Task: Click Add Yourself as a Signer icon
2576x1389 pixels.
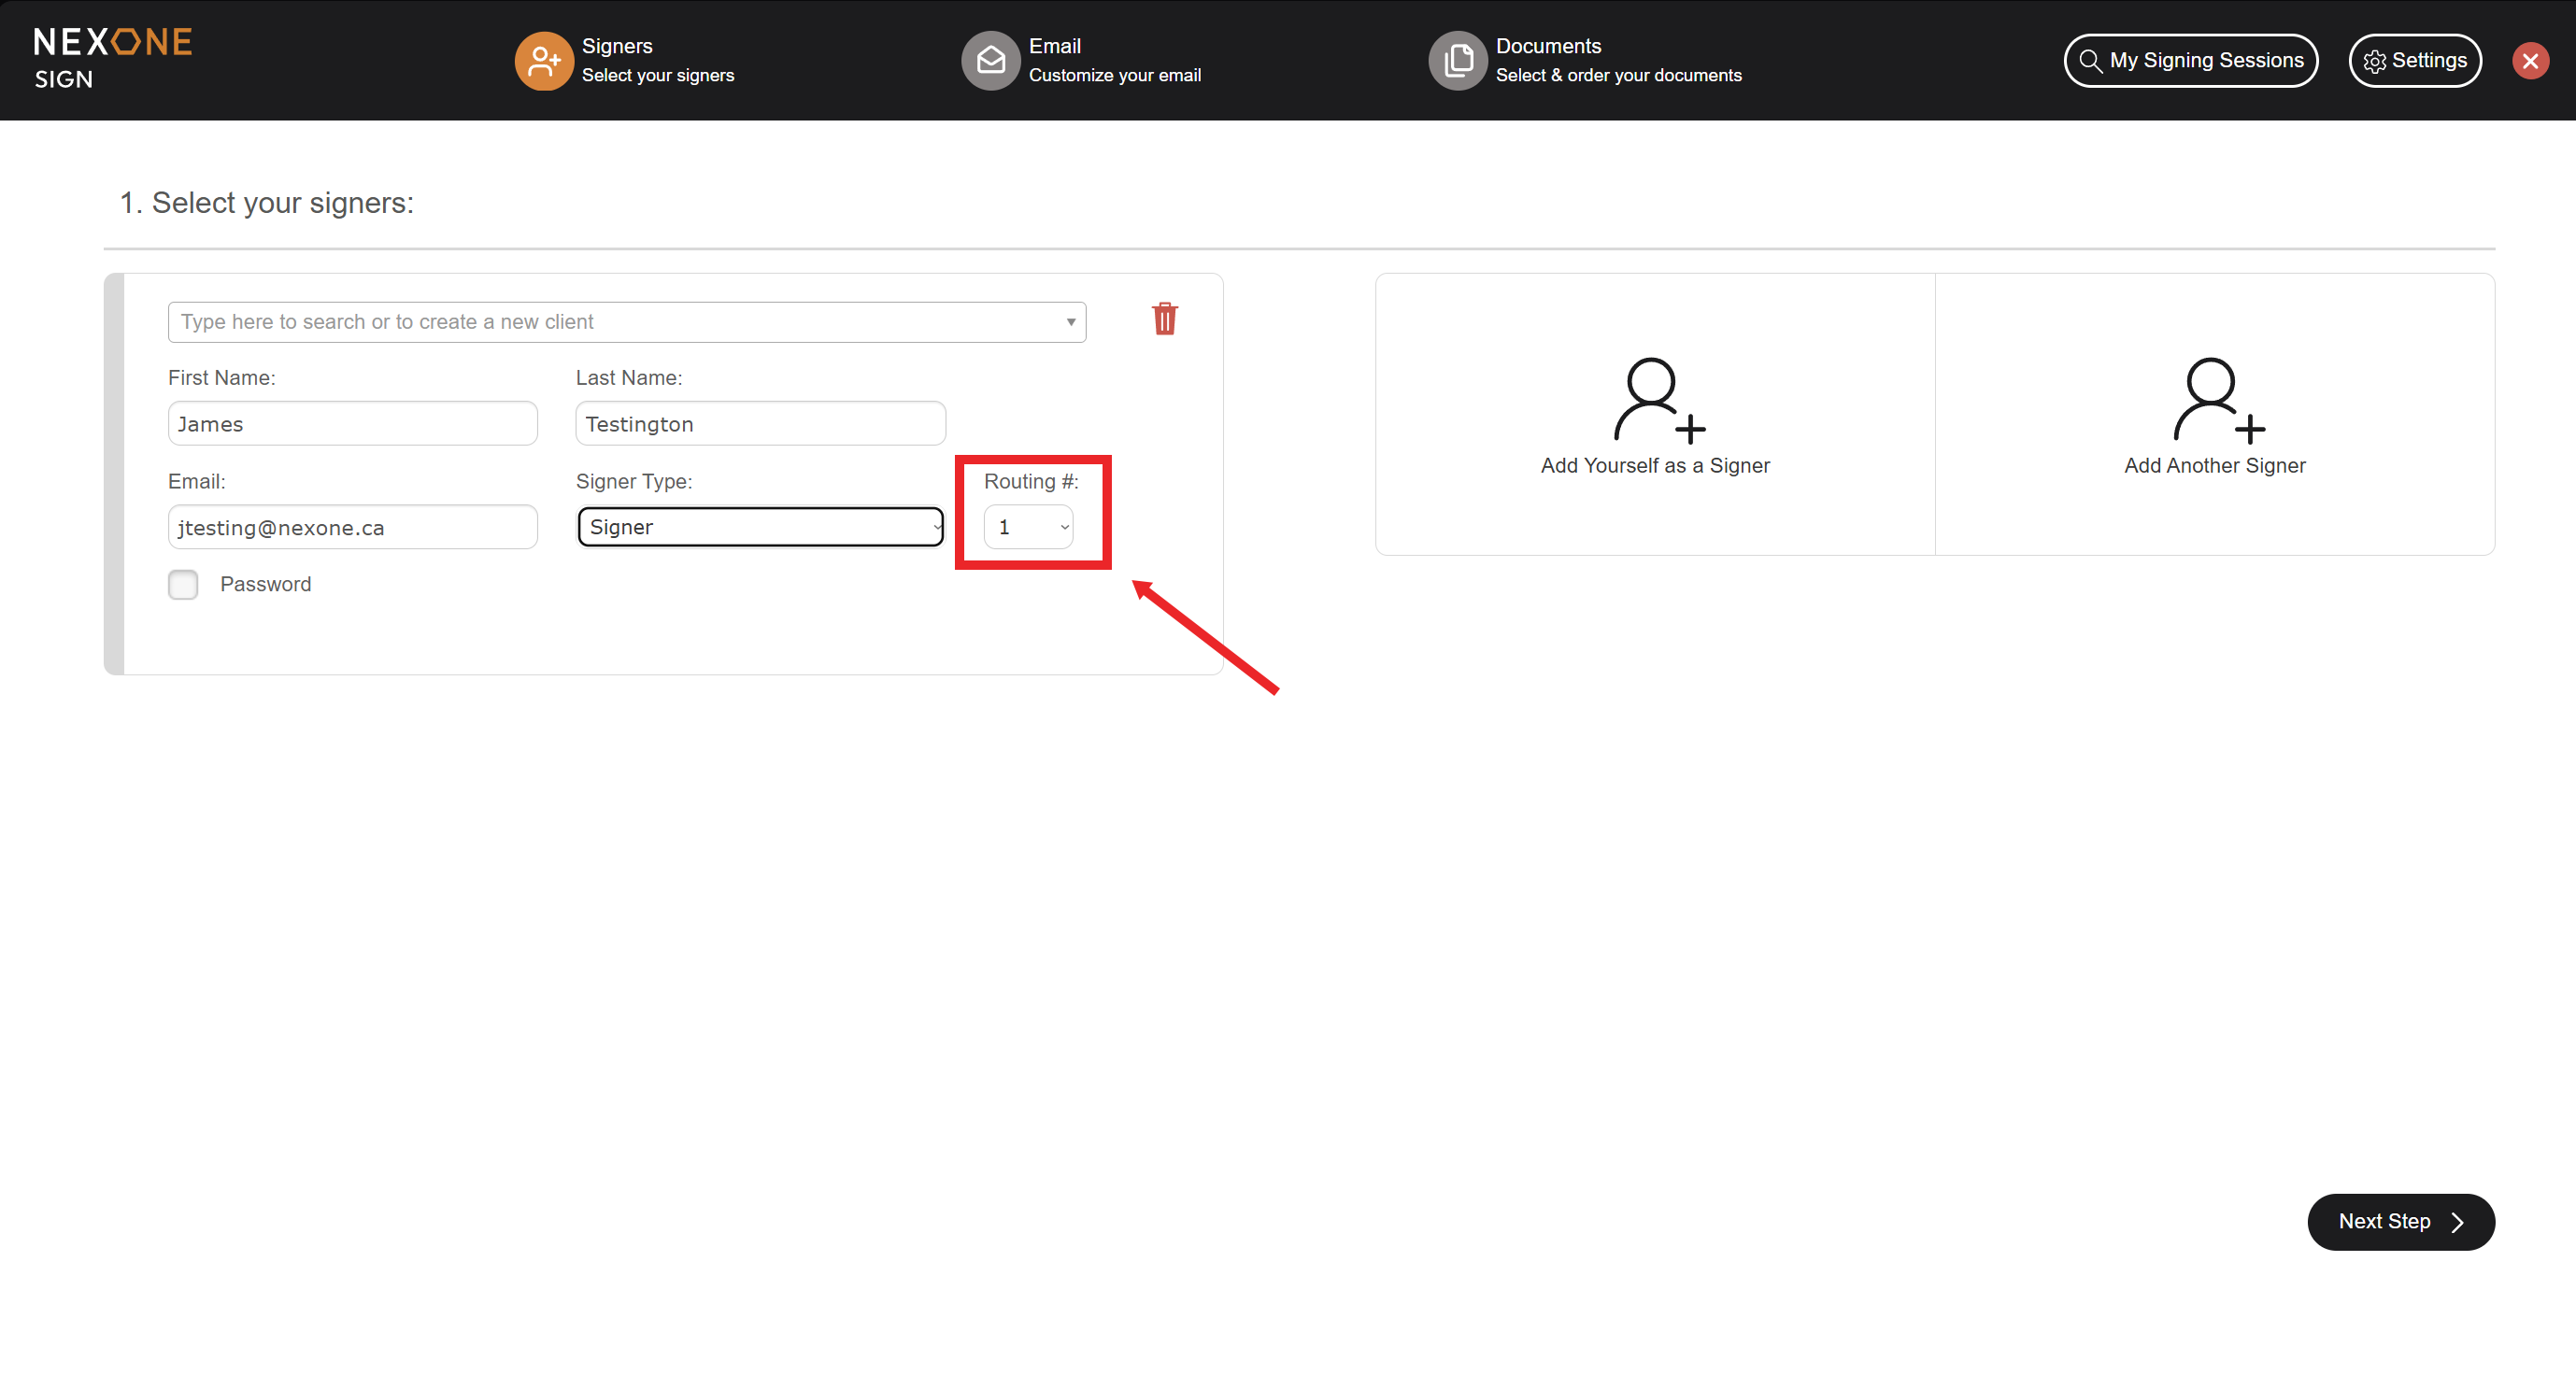Action: coord(1657,400)
